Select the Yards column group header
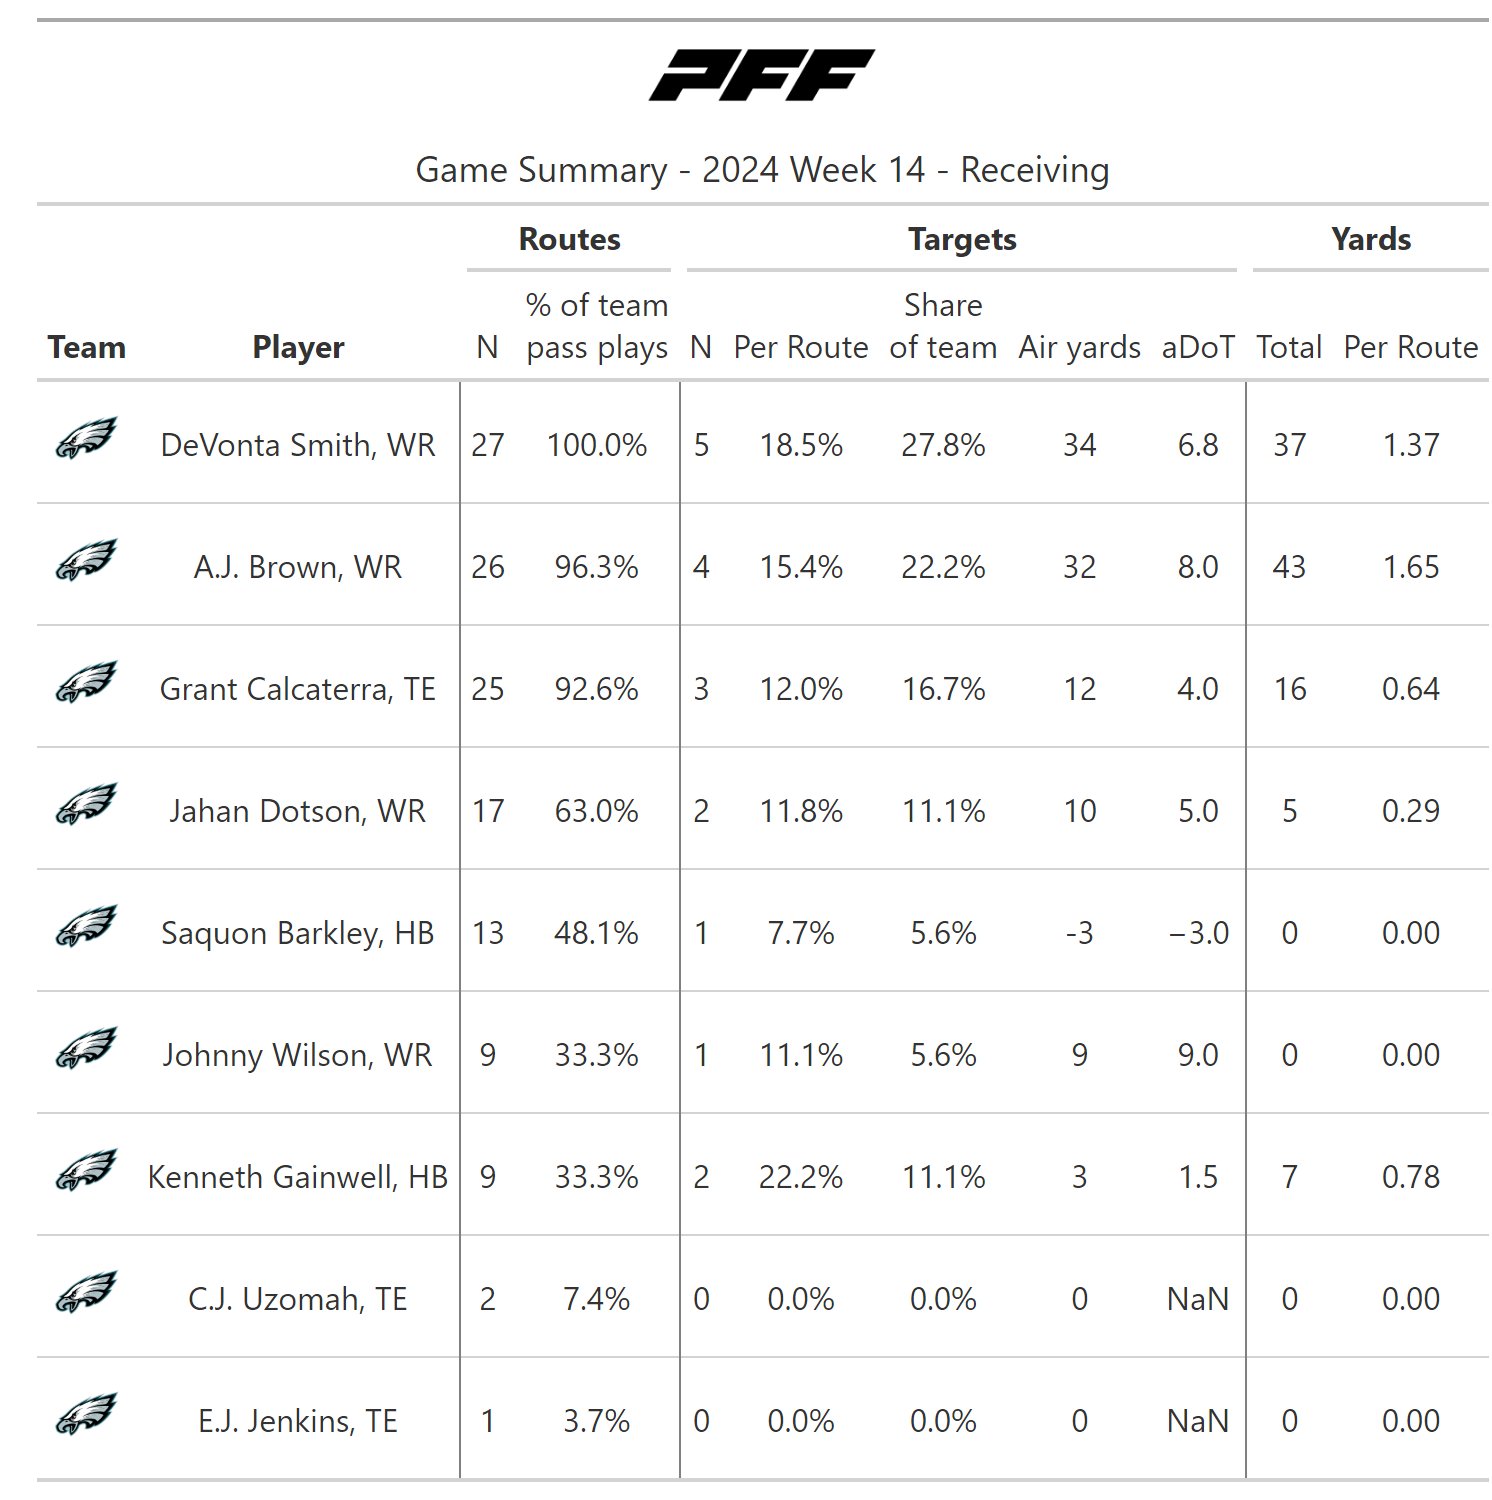This screenshot has width=1492, height=1500. [1370, 240]
